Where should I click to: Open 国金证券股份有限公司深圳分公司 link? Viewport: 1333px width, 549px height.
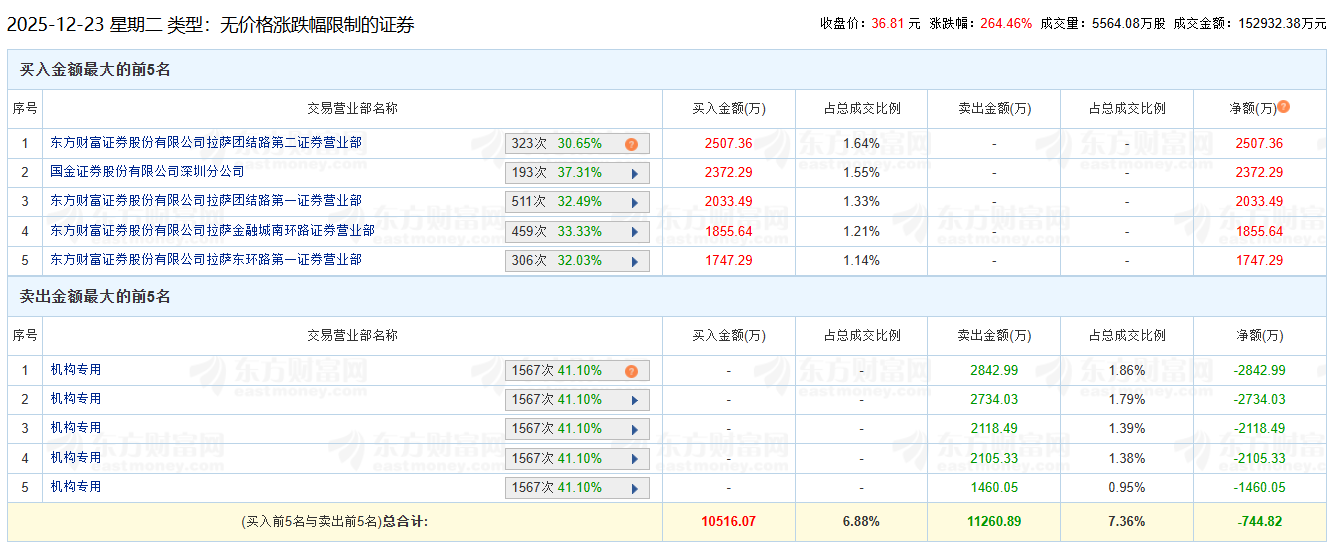147,172
